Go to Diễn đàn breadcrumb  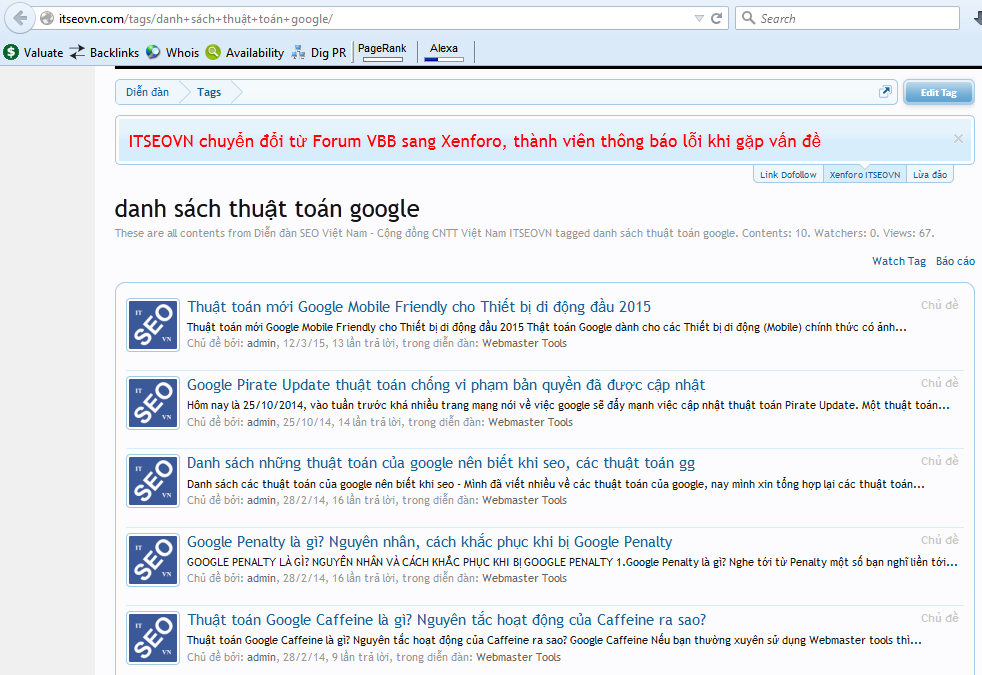click(147, 92)
